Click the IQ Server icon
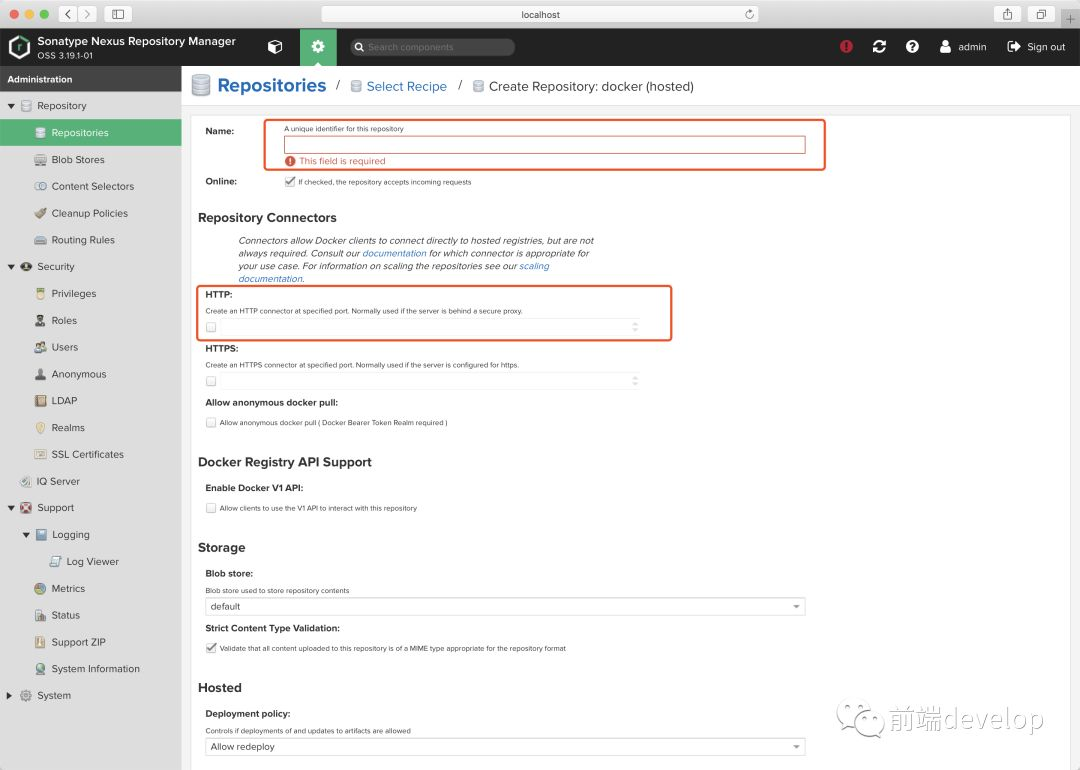This screenshot has height=770, width=1080. 25,481
